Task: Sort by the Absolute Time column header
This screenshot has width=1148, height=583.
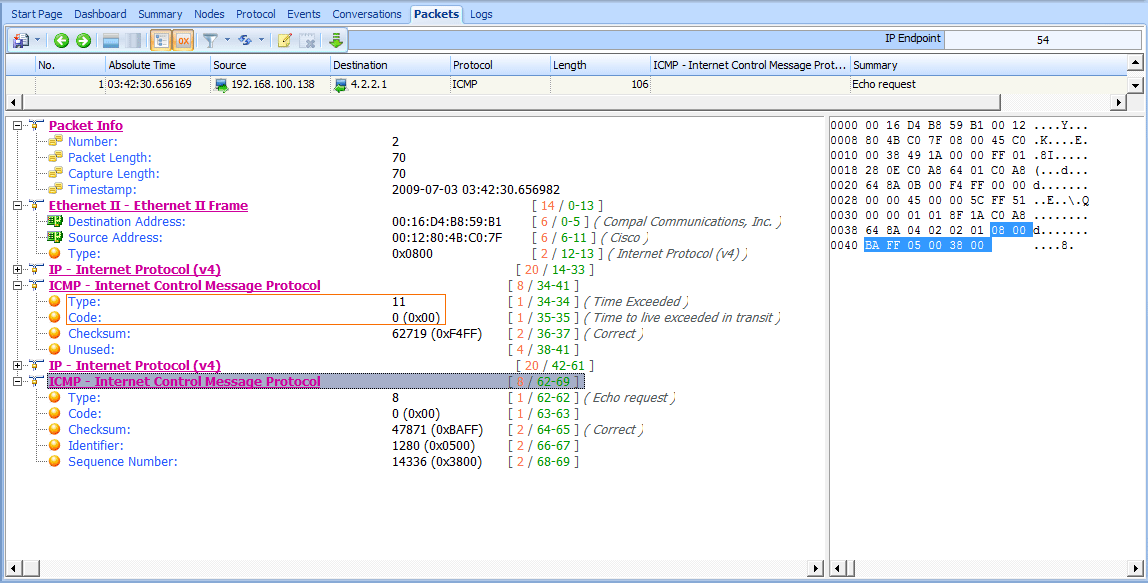Action: tap(157, 64)
